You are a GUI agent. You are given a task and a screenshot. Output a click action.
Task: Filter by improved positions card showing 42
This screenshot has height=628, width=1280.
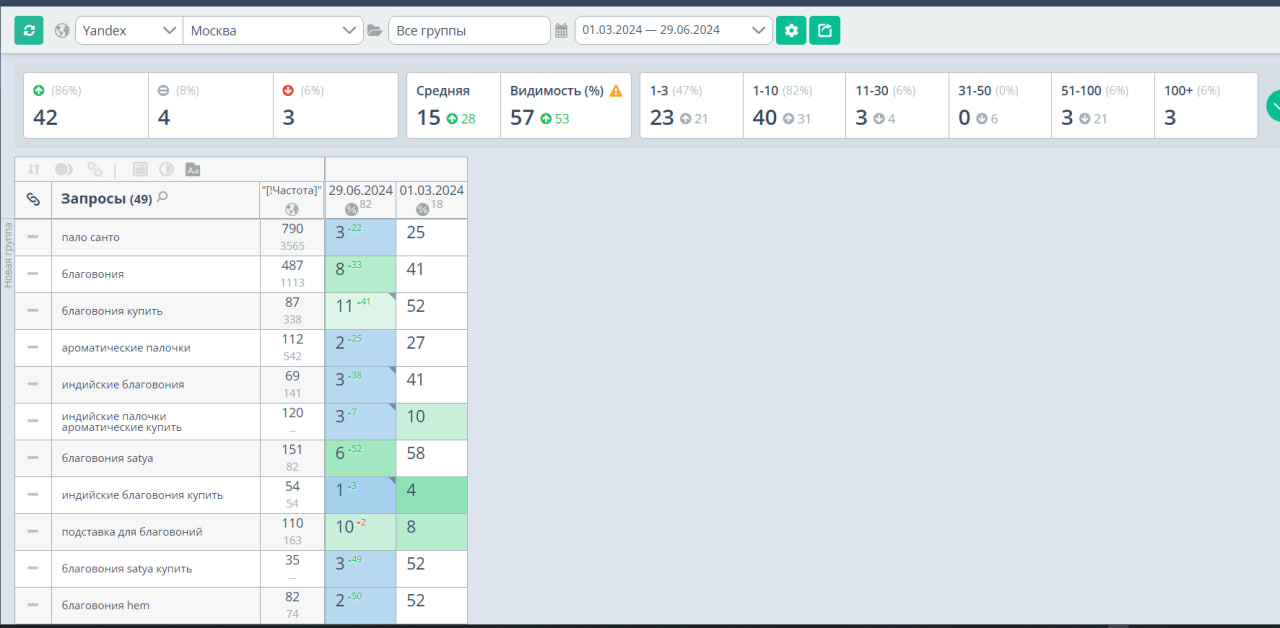coord(86,105)
